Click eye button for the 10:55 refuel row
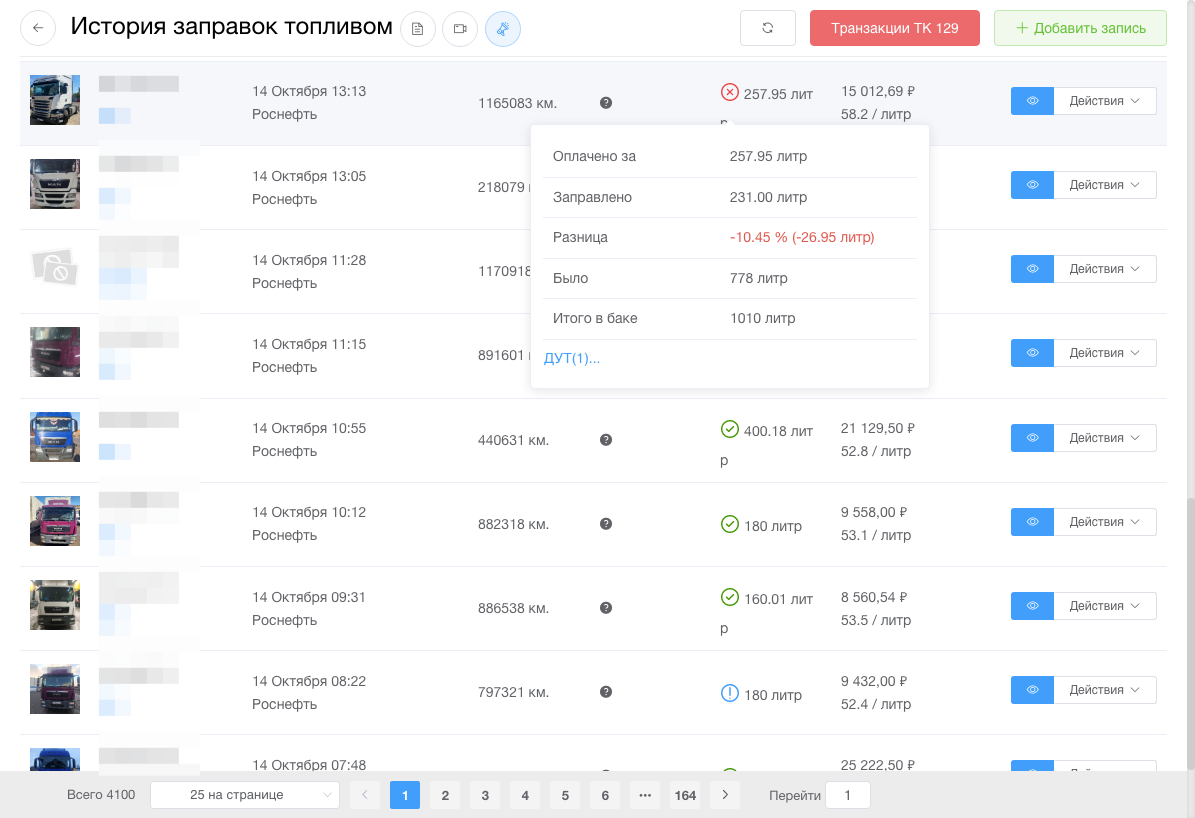Viewport: 1195px width, 818px height. (x=1032, y=438)
